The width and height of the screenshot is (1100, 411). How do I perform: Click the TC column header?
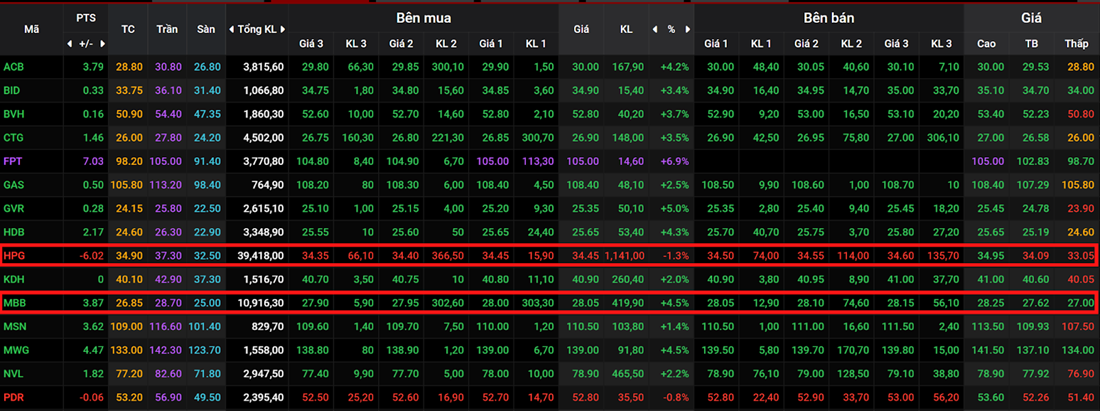click(127, 29)
